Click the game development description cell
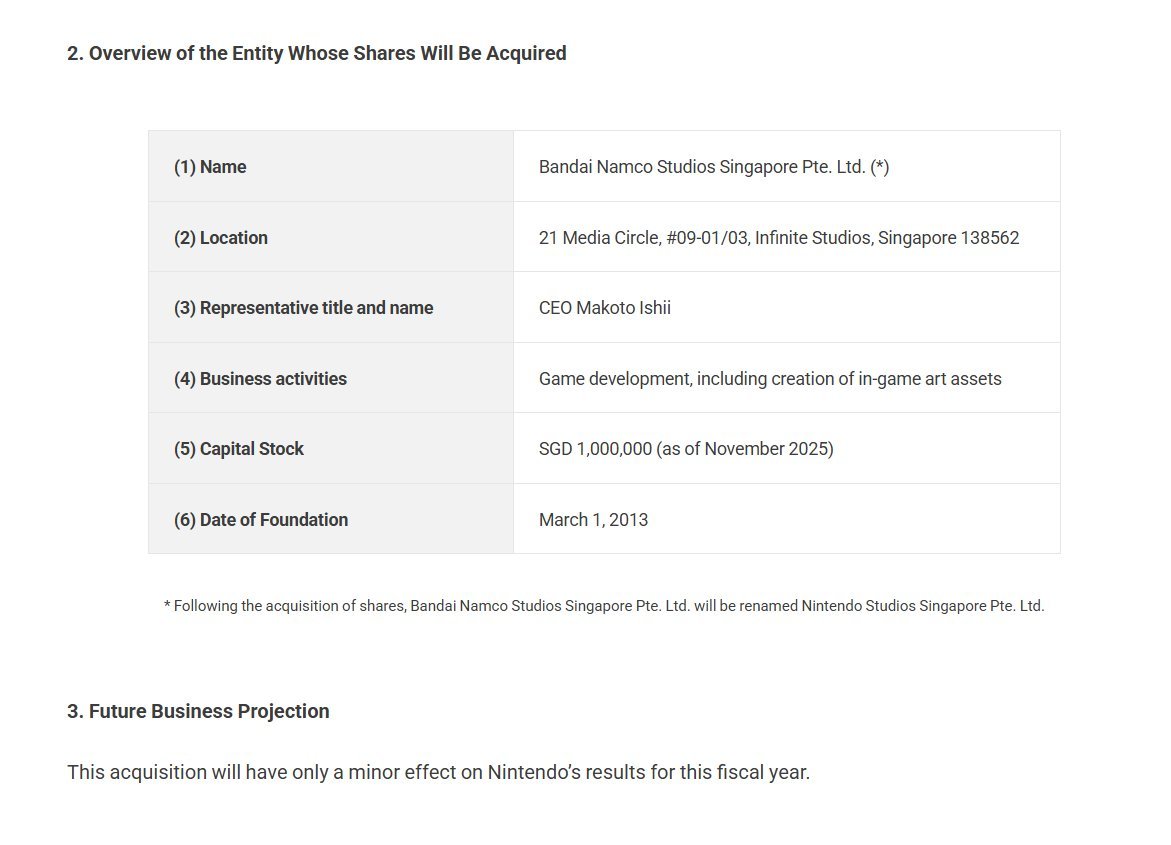 tap(770, 379)
